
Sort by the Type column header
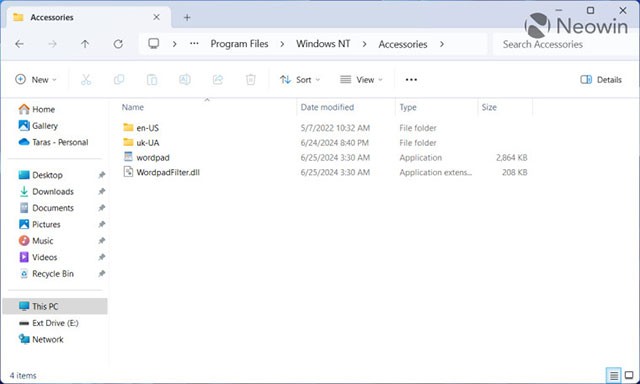tap(408, 107)
